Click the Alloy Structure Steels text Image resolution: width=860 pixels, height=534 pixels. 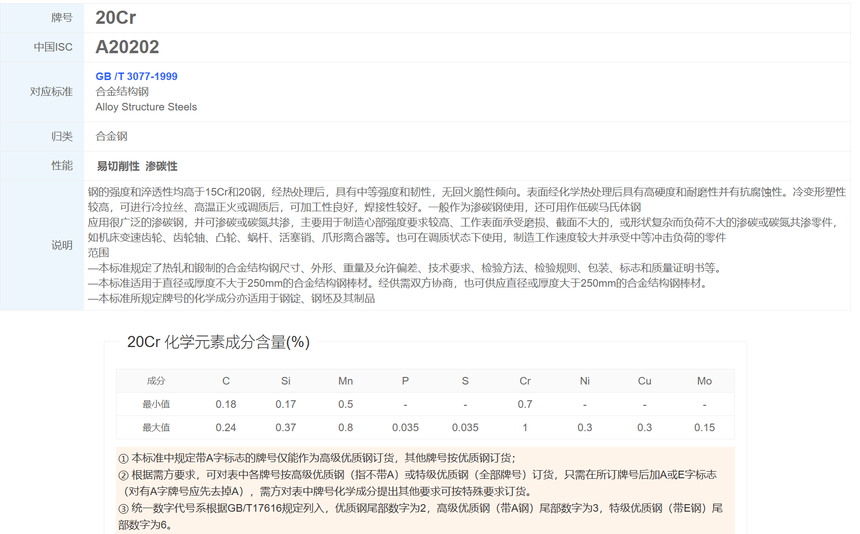click(x=146, y=107)
